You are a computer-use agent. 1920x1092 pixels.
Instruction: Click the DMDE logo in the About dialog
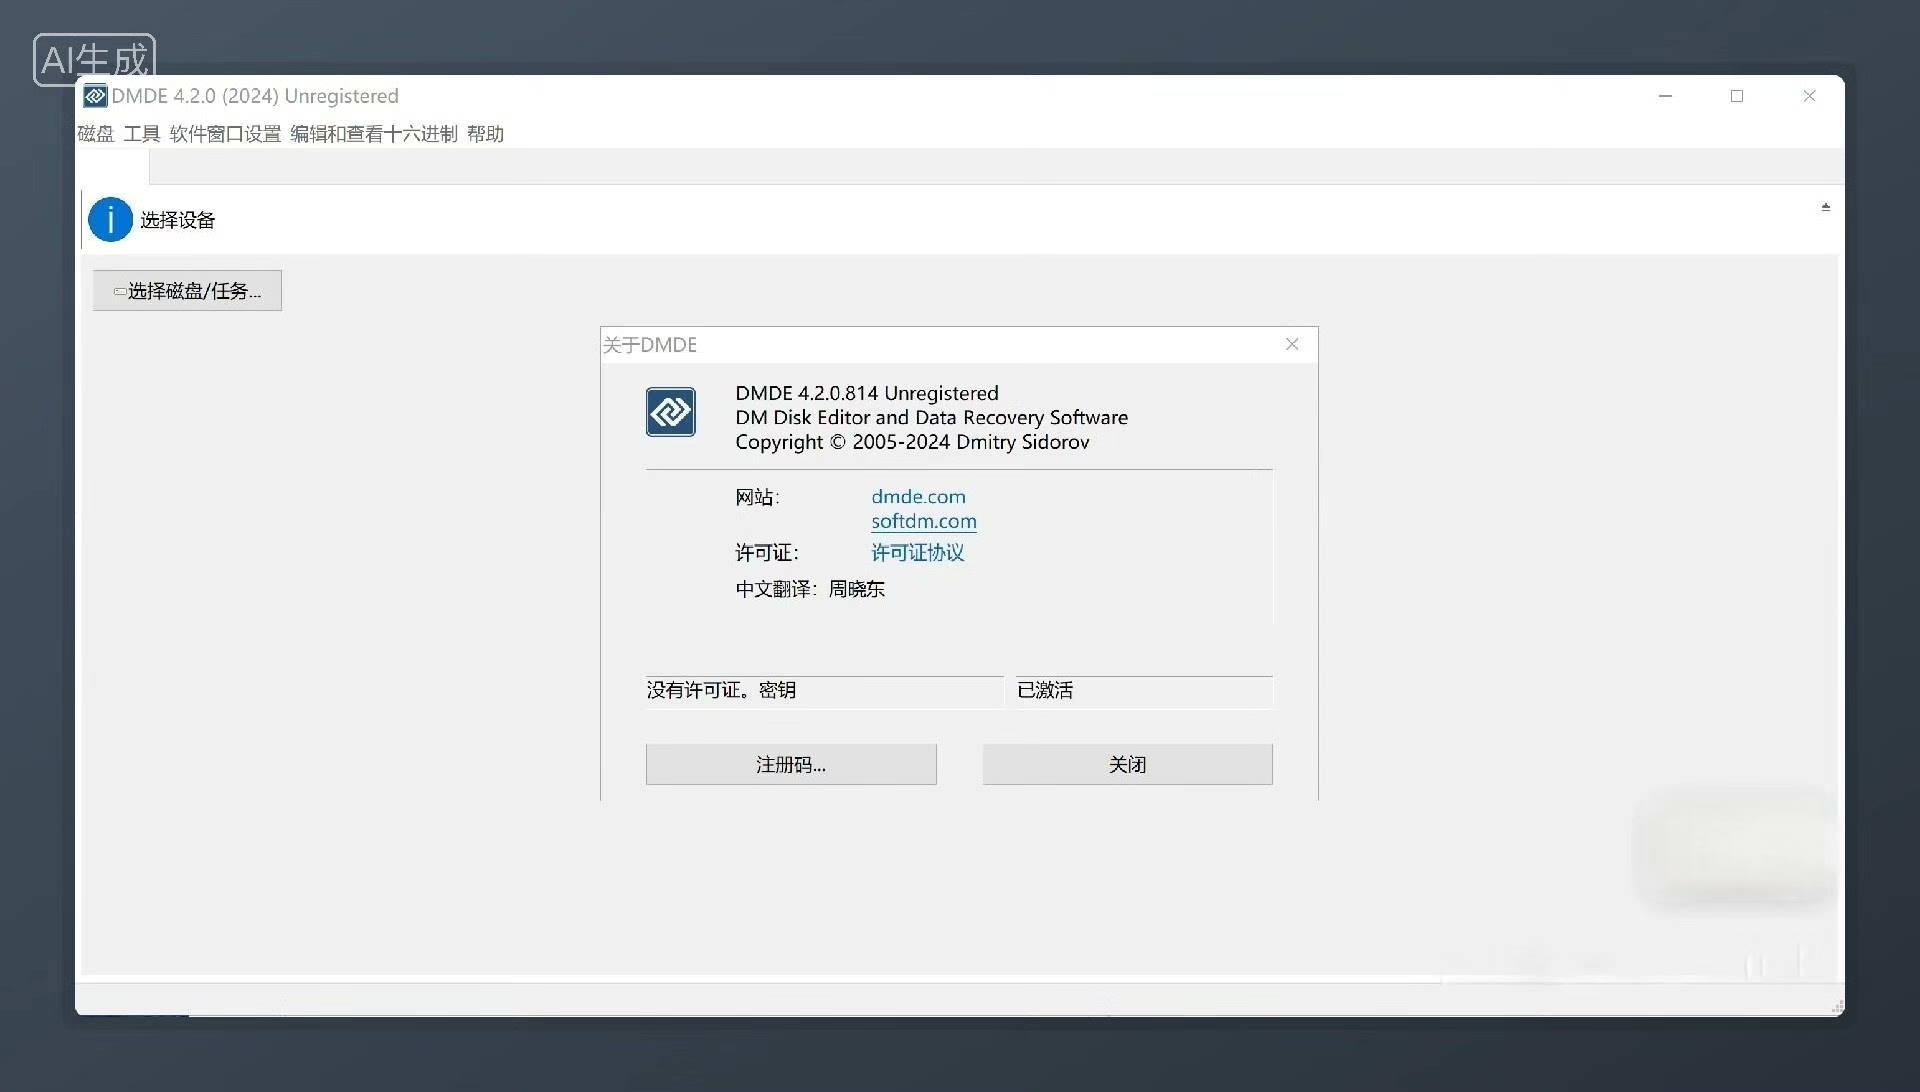tap(670, 412)
